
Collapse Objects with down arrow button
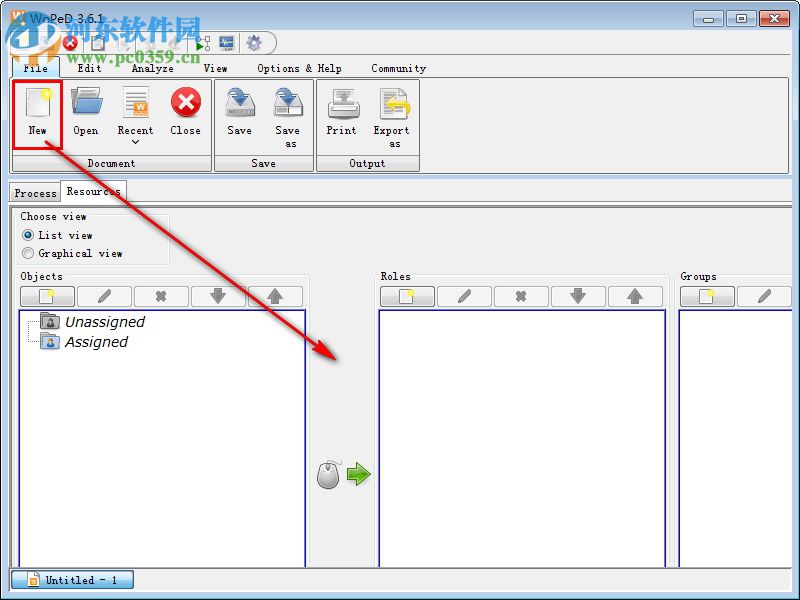tap(218, 296)
